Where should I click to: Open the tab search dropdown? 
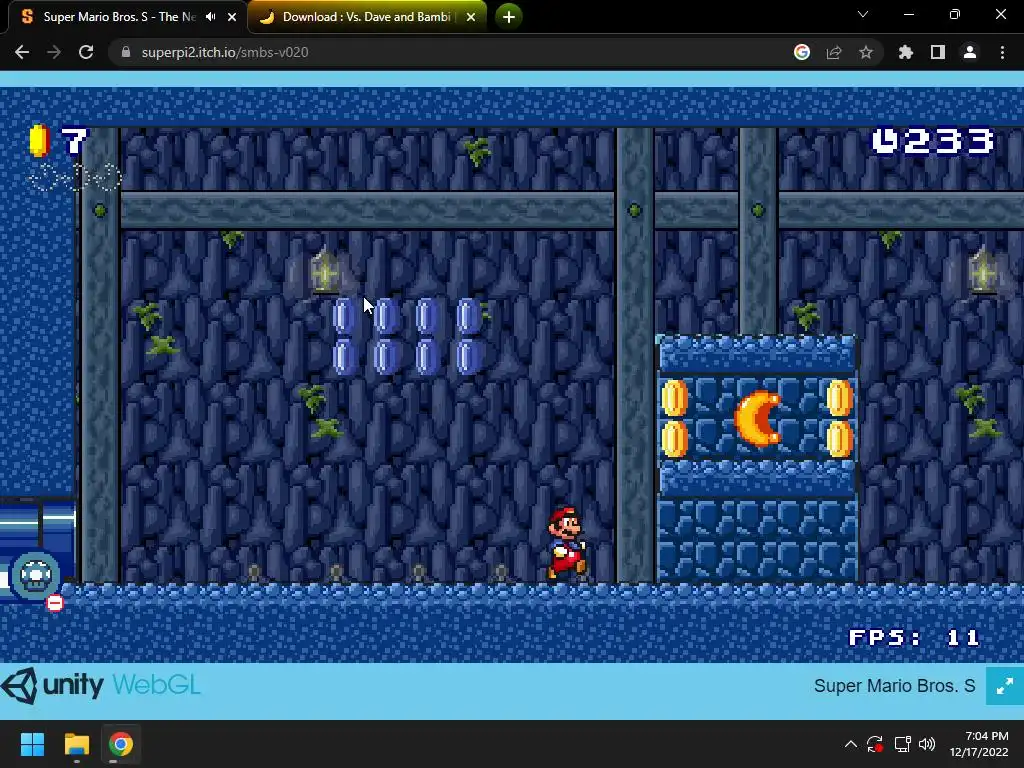[x=863, y=14]
